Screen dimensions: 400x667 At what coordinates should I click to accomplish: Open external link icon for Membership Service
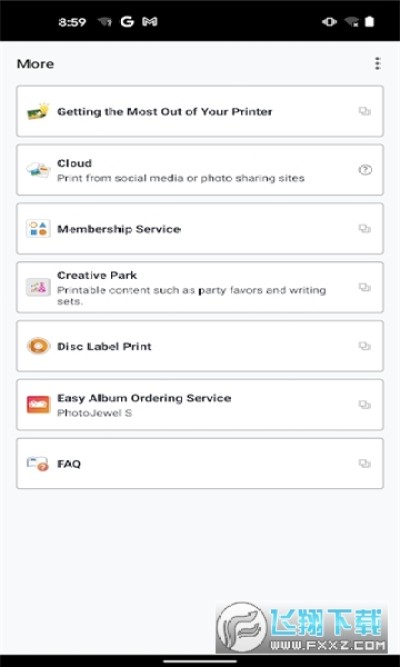[x=365, y=229]
